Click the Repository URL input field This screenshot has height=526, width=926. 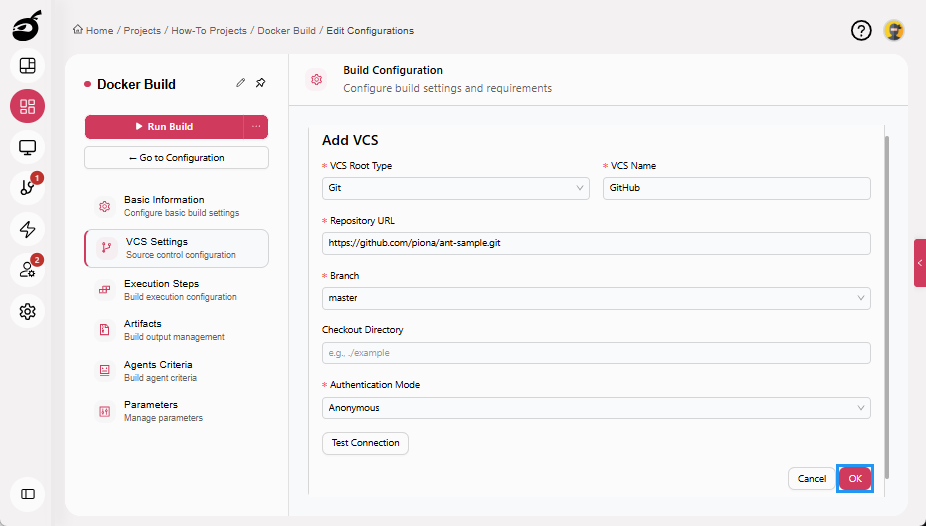596,243
